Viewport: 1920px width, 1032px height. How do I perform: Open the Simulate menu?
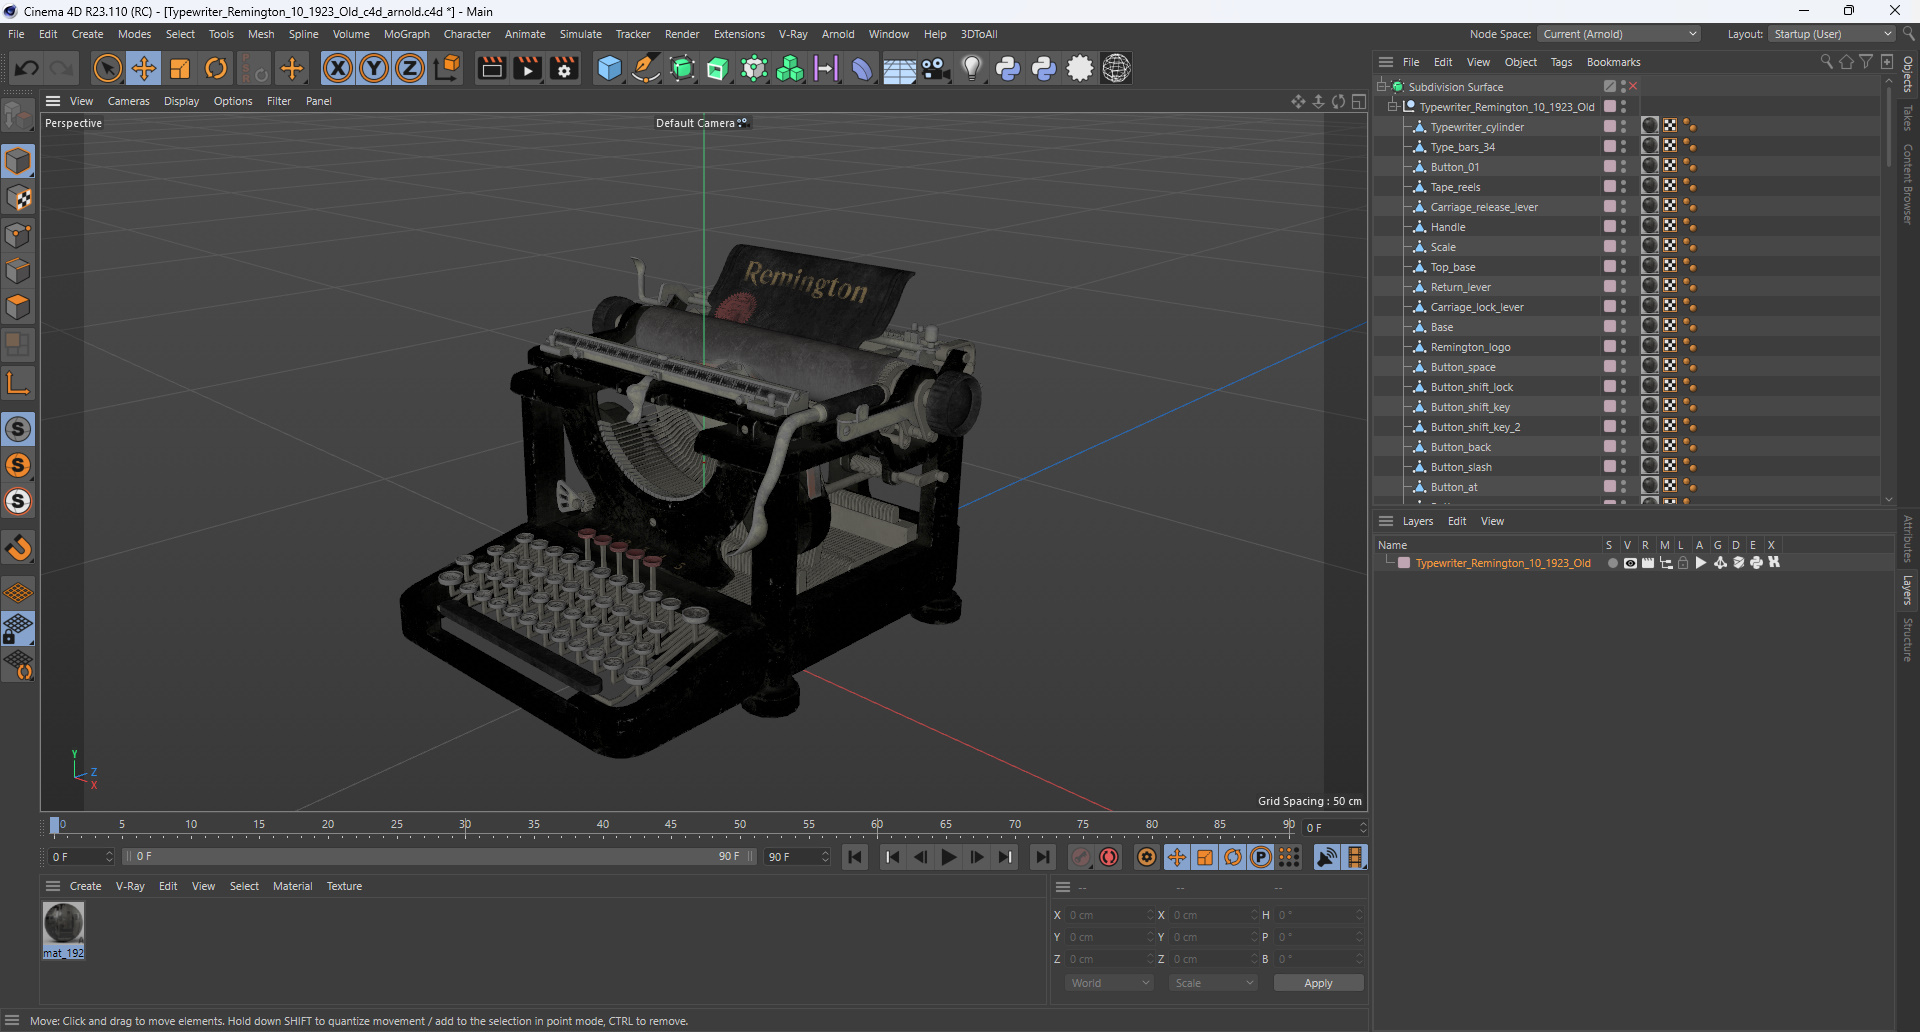pyautogui.click(x=580, y=34)
